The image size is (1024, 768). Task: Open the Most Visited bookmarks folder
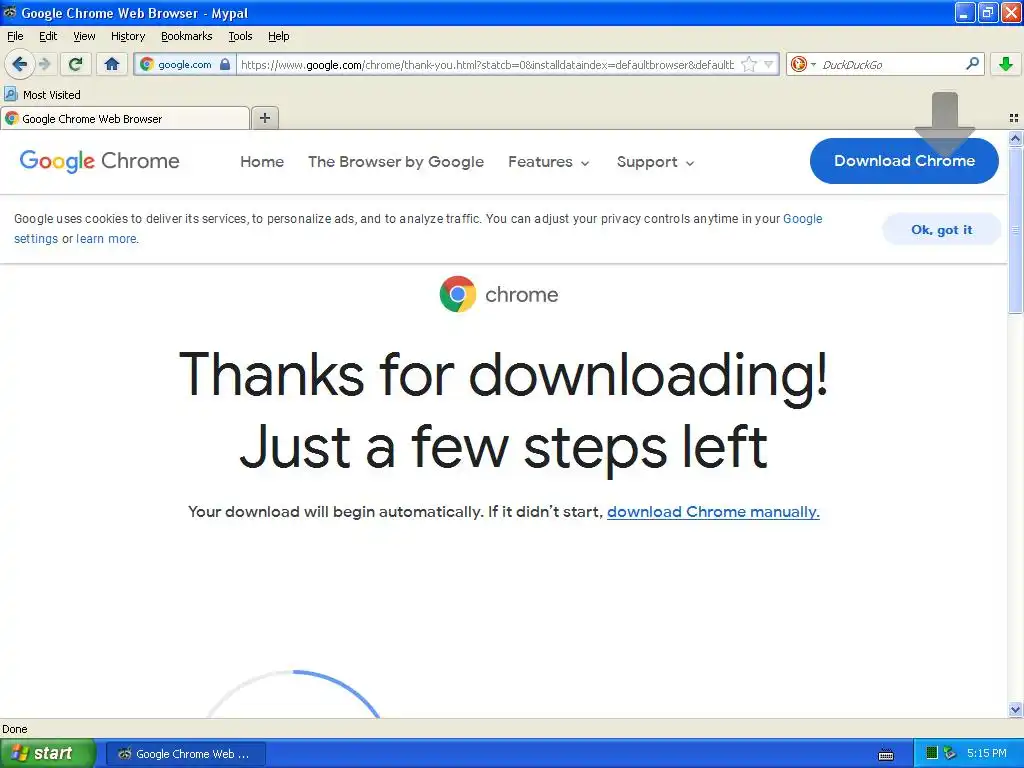click(43, 95)
